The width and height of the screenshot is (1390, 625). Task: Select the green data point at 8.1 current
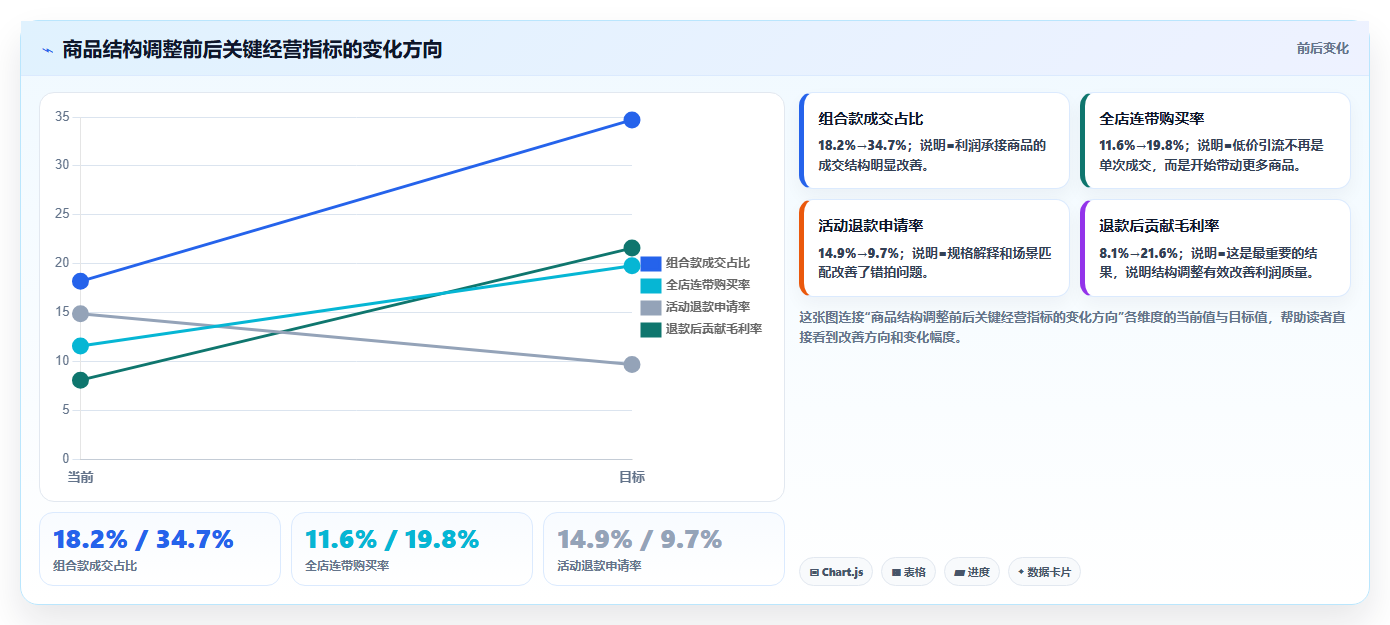pos(81,380)
